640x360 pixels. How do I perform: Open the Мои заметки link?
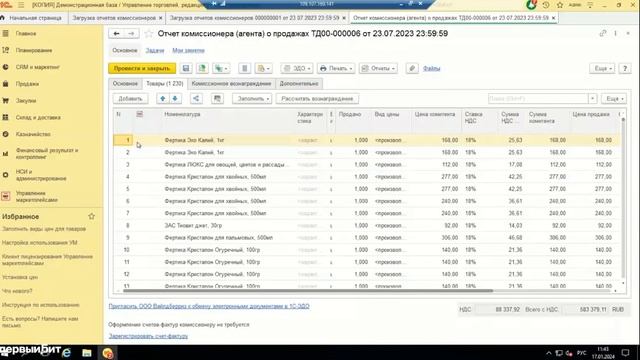pyautogui.click(x=188, y=50)
